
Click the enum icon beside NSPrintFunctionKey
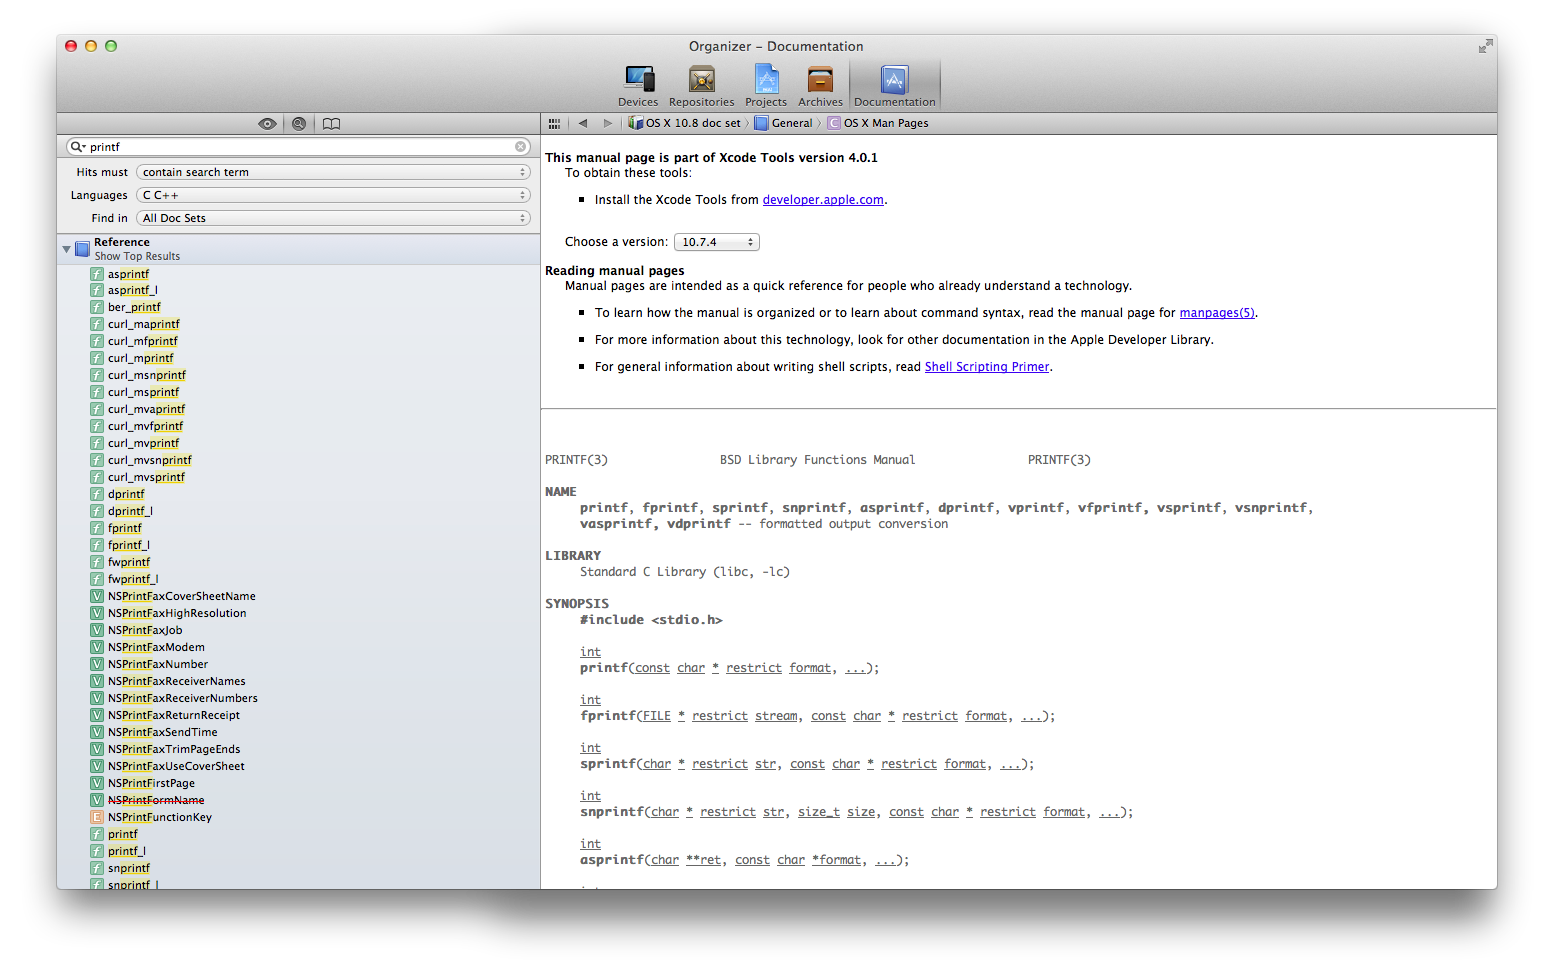pos(97,817)
